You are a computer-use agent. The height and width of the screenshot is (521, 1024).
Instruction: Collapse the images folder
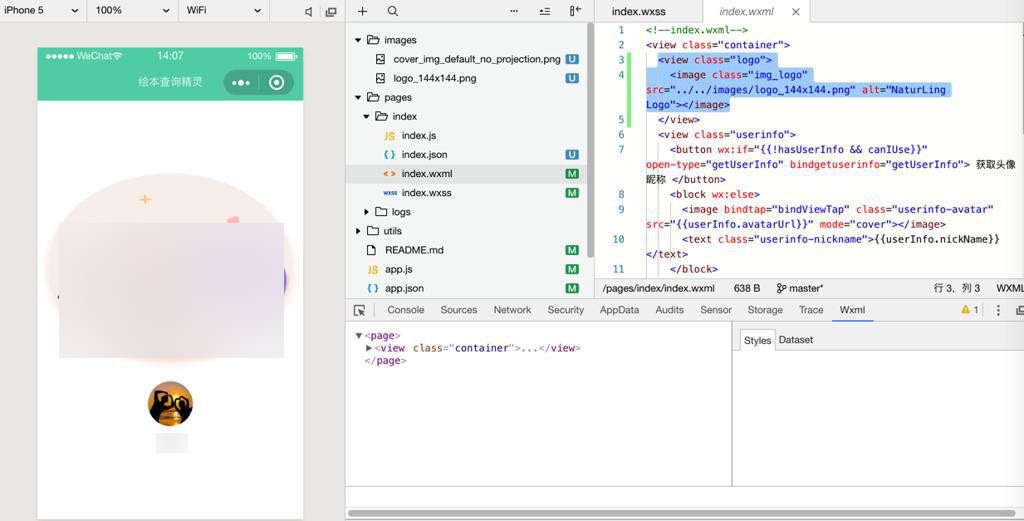[x=358, y=40]
